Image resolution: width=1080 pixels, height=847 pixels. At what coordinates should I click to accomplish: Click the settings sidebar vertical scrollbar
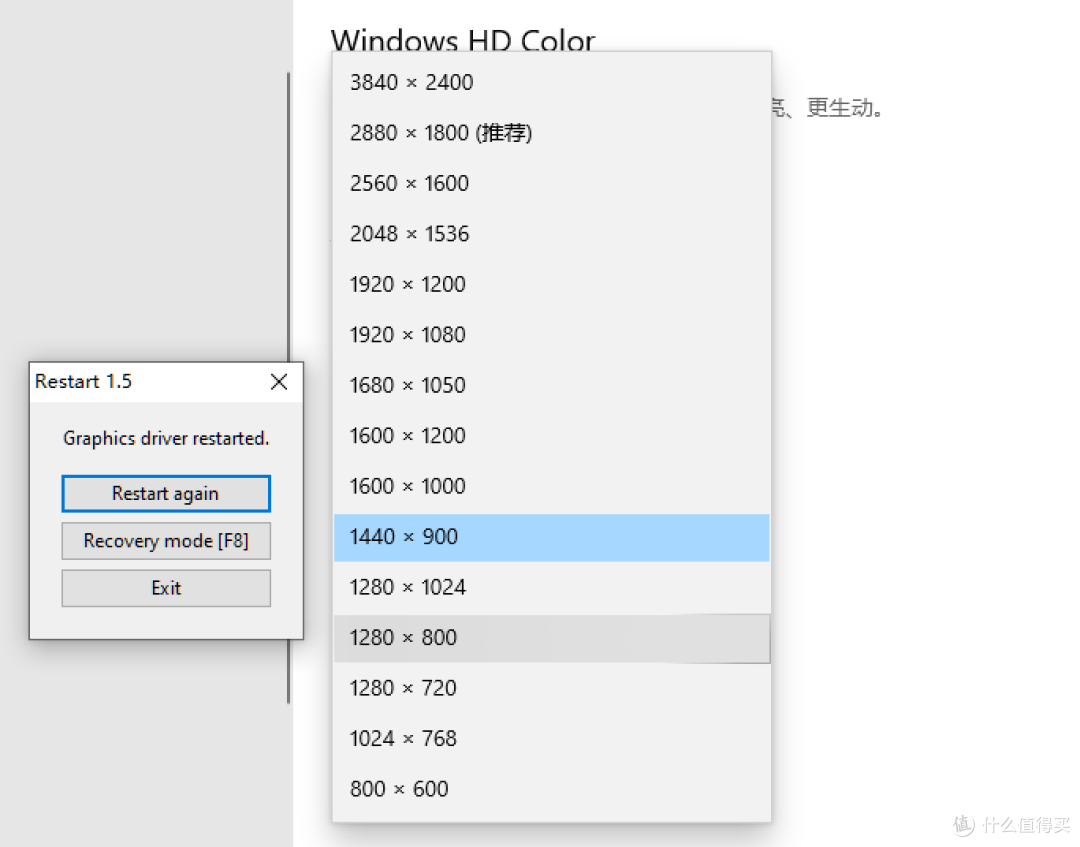pos(288,217)
